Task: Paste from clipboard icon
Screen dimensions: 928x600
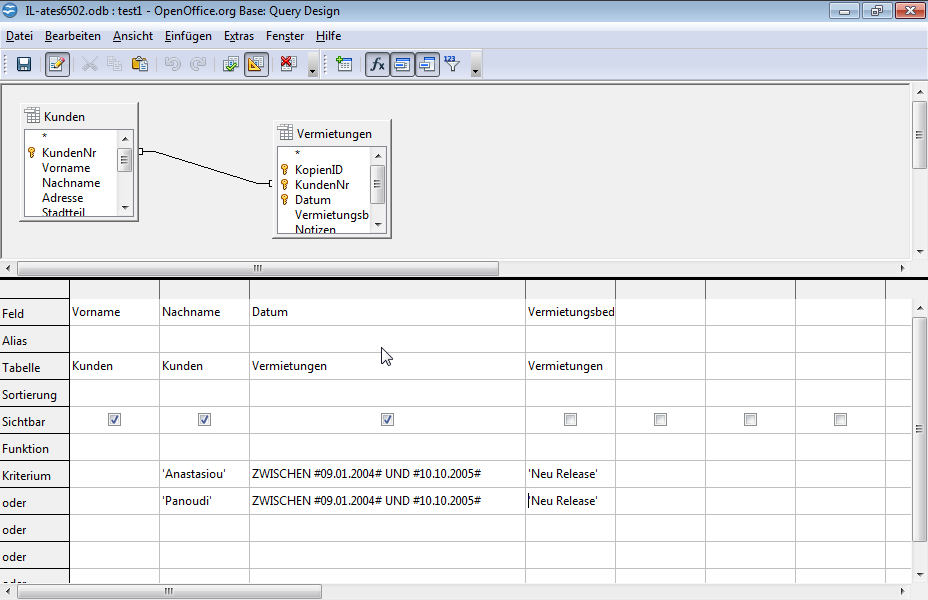Action: tap(140, 64)
